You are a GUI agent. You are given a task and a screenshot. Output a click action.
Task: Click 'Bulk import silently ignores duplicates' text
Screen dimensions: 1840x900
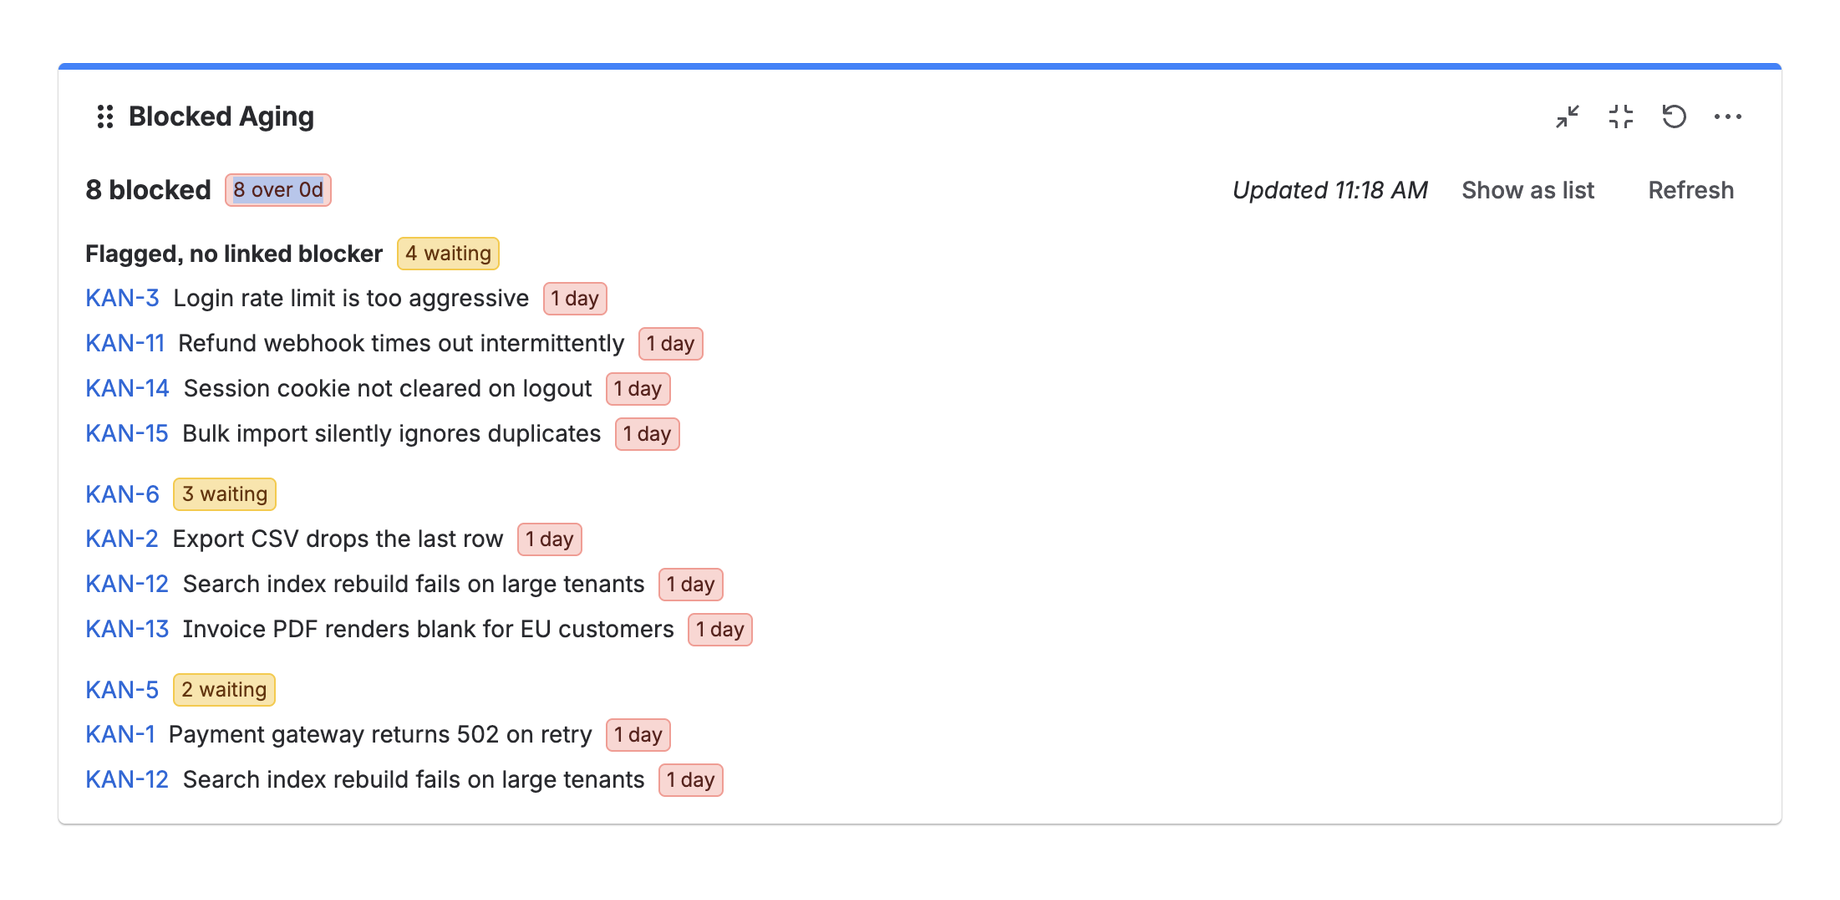392,433
